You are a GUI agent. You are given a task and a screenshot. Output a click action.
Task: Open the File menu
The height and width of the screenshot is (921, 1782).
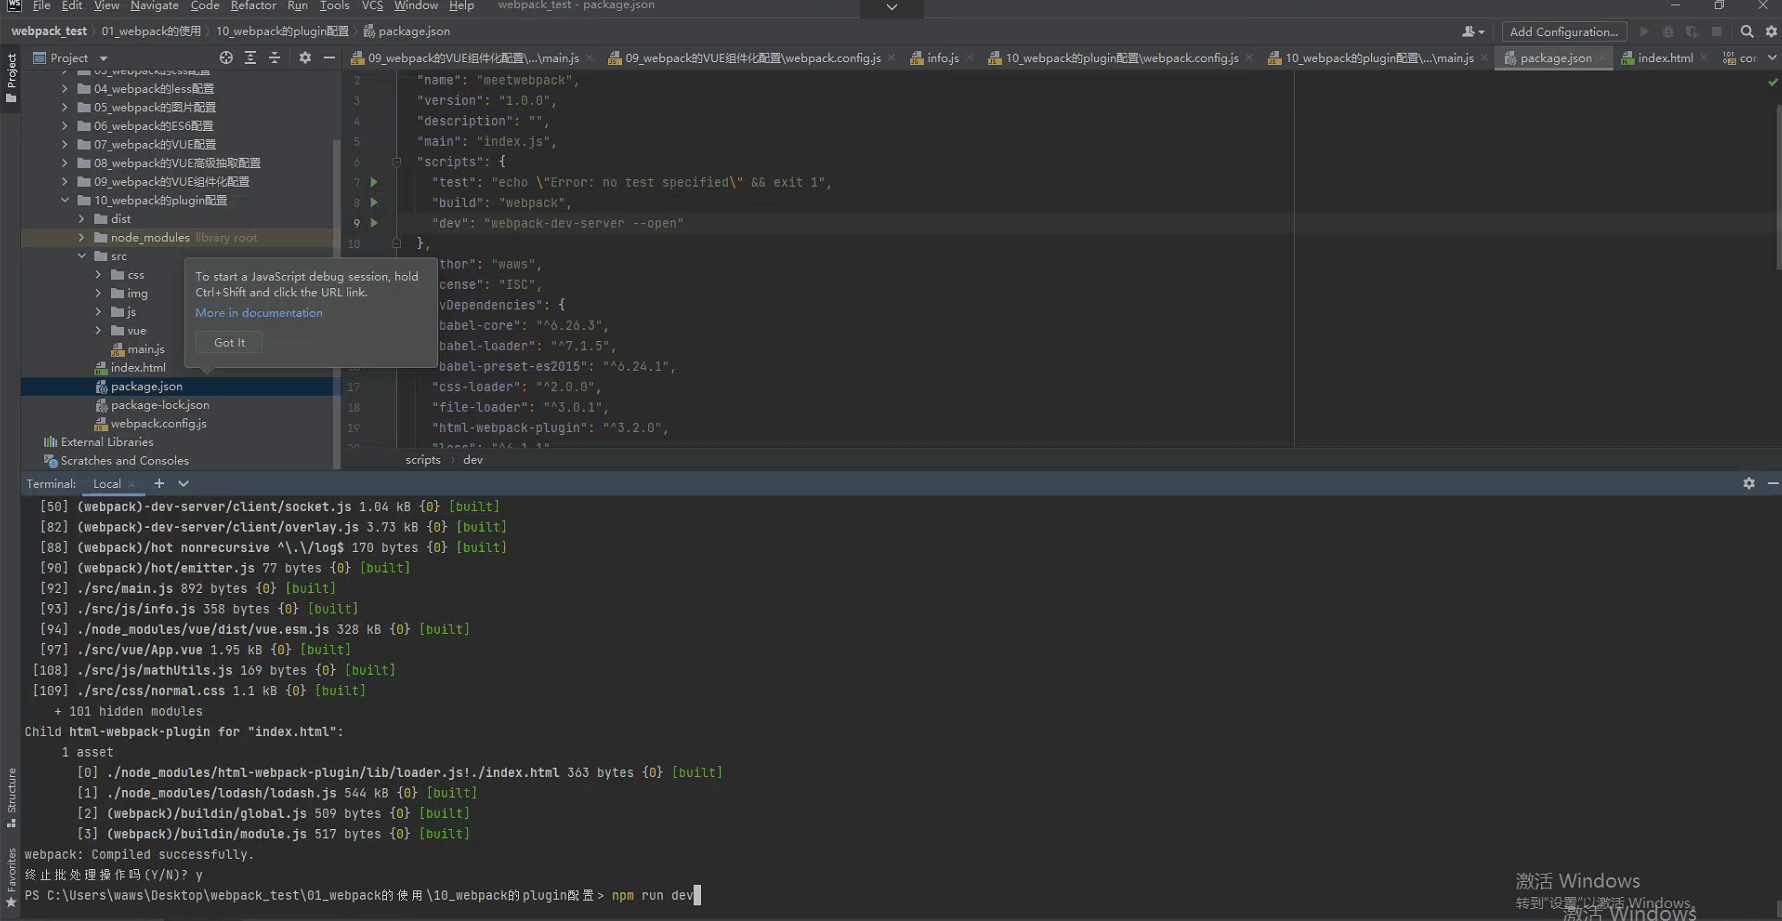[x=42, y=6]
